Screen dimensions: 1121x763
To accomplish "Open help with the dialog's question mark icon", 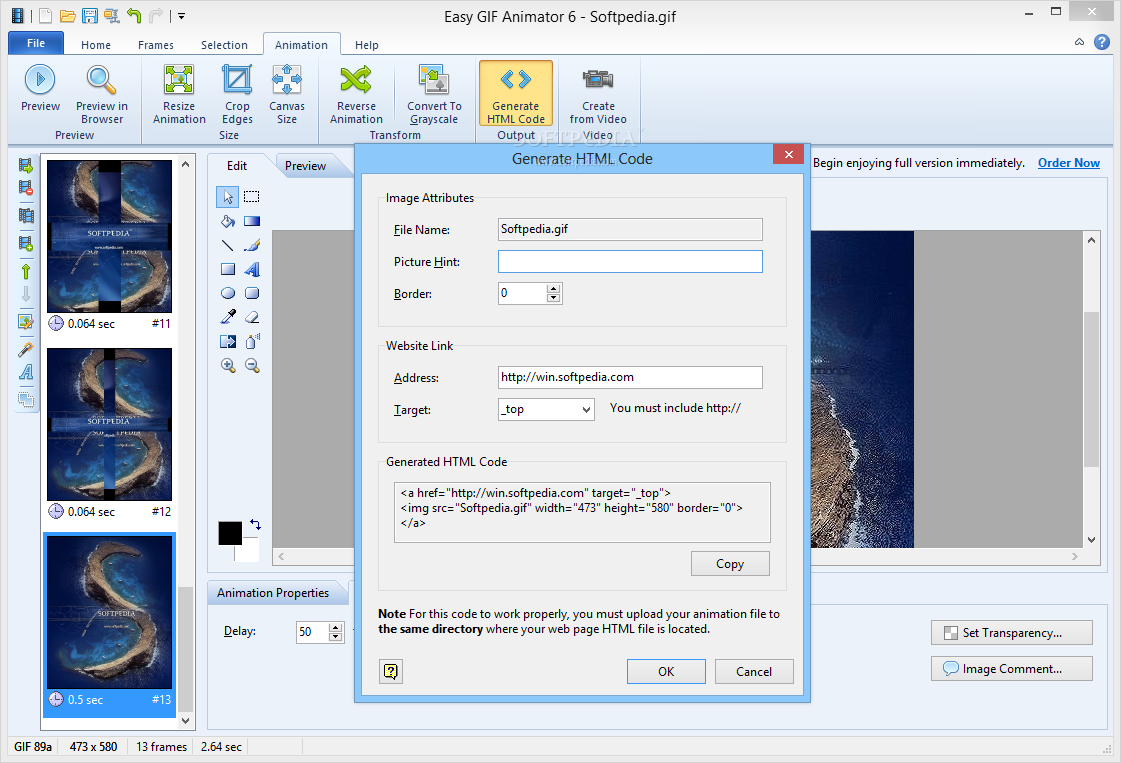I will (x=391, y=671).
